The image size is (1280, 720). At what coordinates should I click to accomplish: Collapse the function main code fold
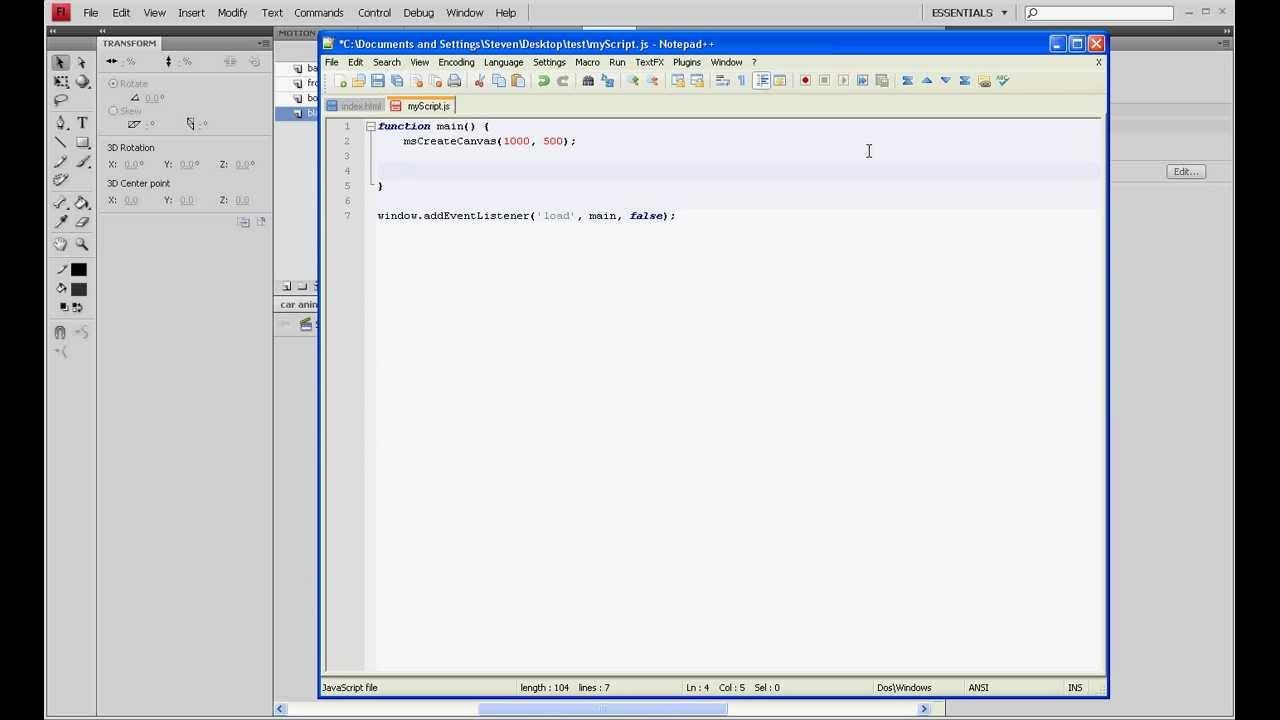[x=371, y=126]
